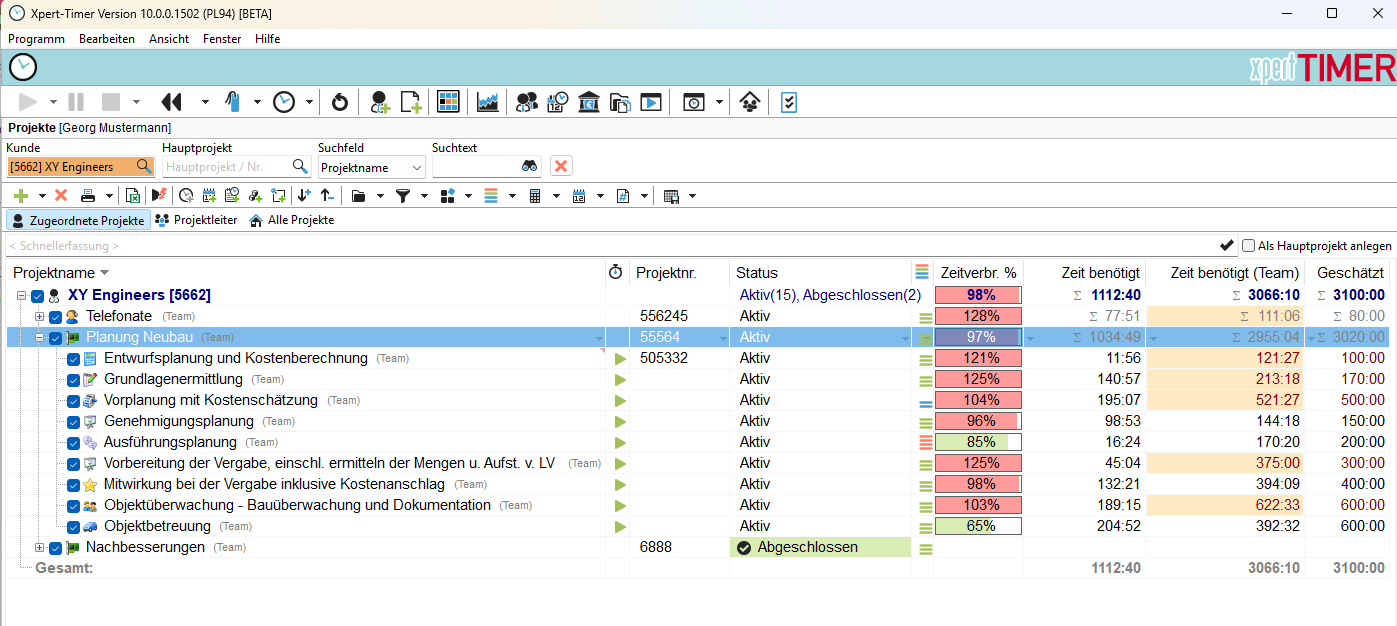The width and height of the screenshot is (1397, 626).
Task: Uncheck the Telefonate project checkbox
Action: coord(55,317)
